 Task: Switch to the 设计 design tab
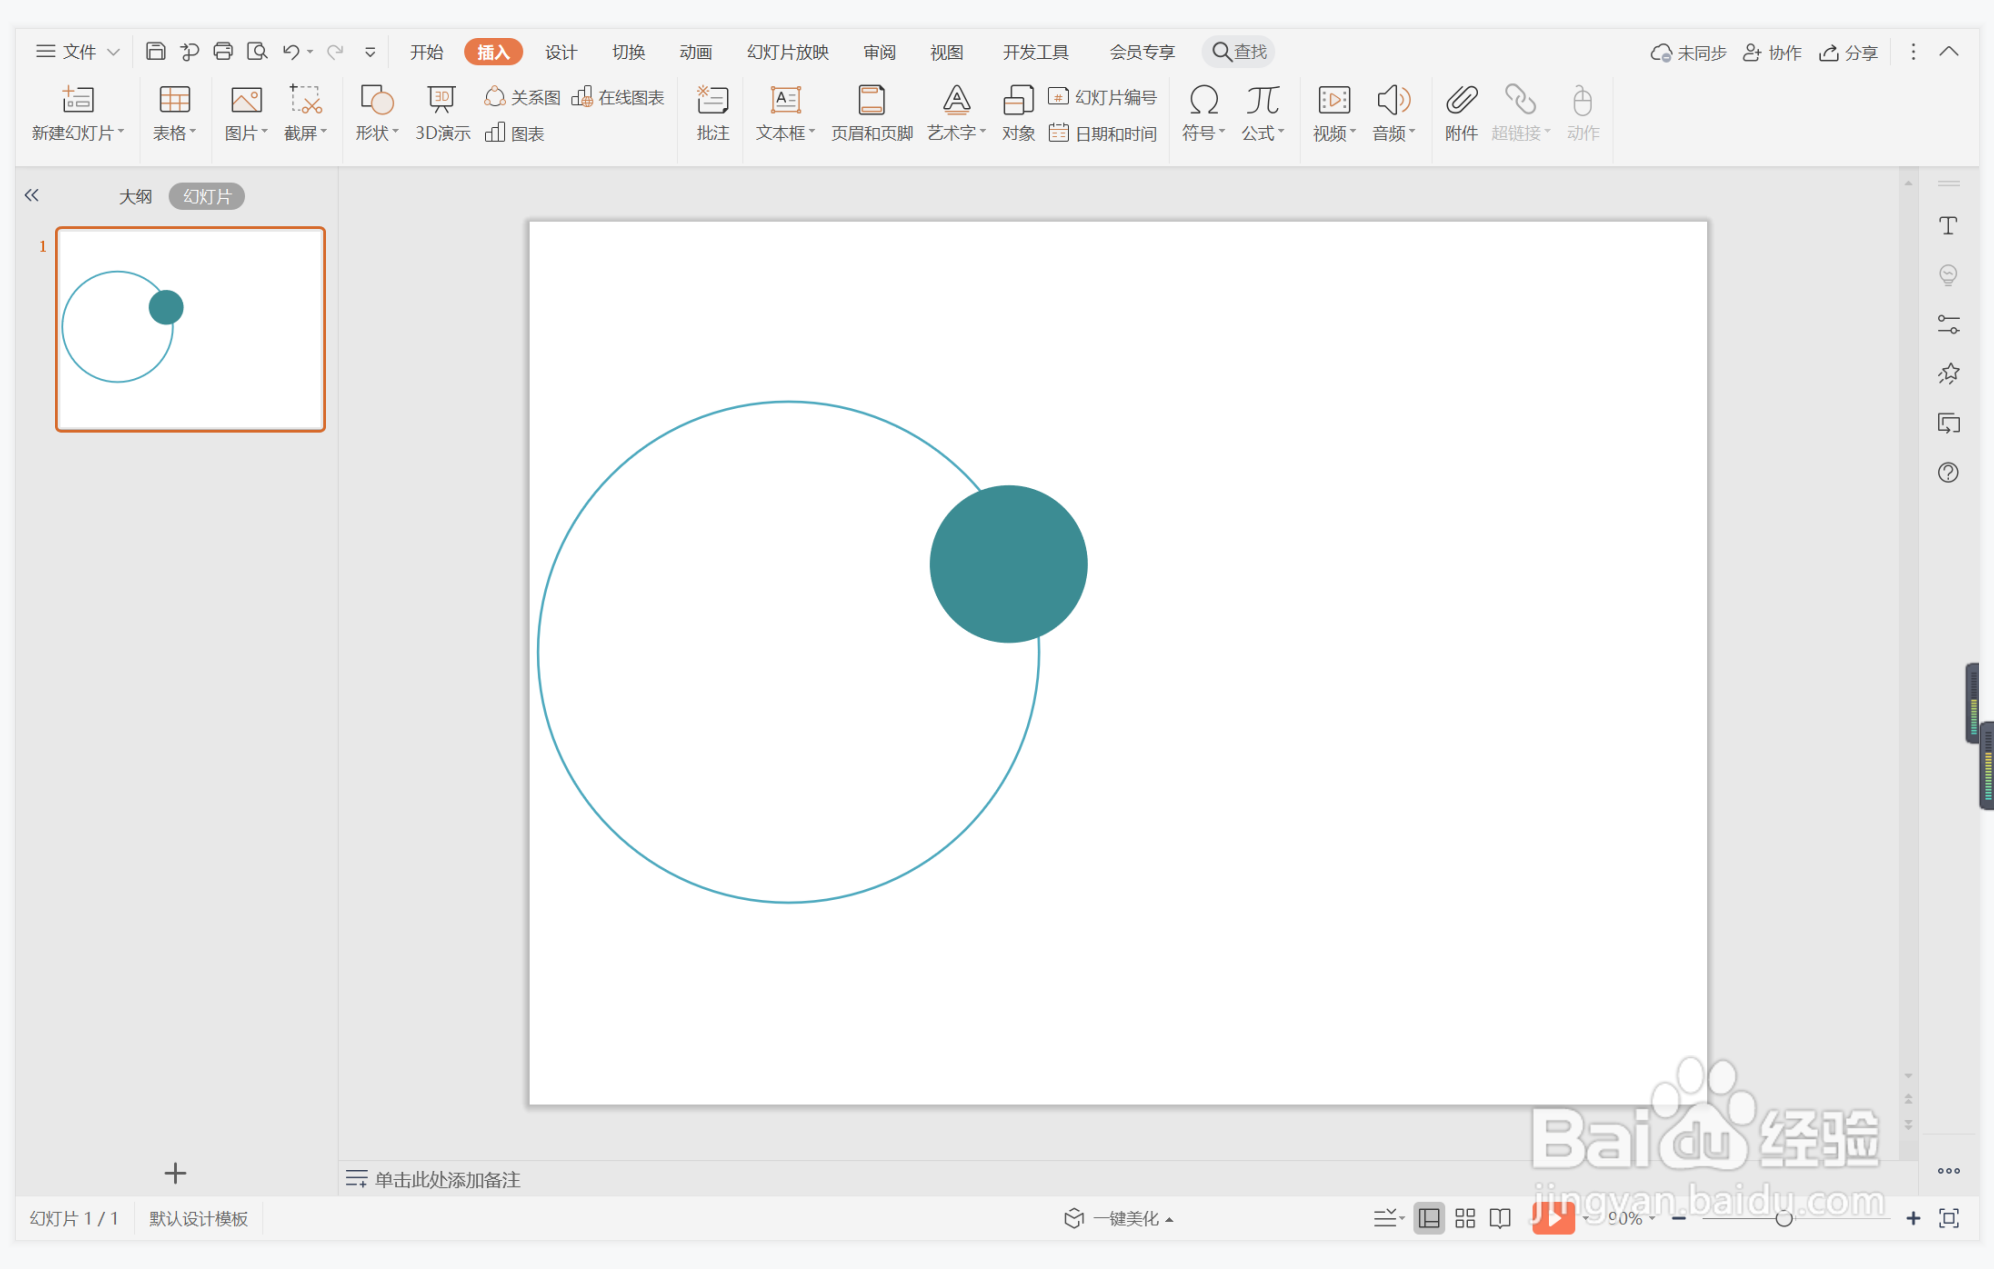[x=560, y=51]
